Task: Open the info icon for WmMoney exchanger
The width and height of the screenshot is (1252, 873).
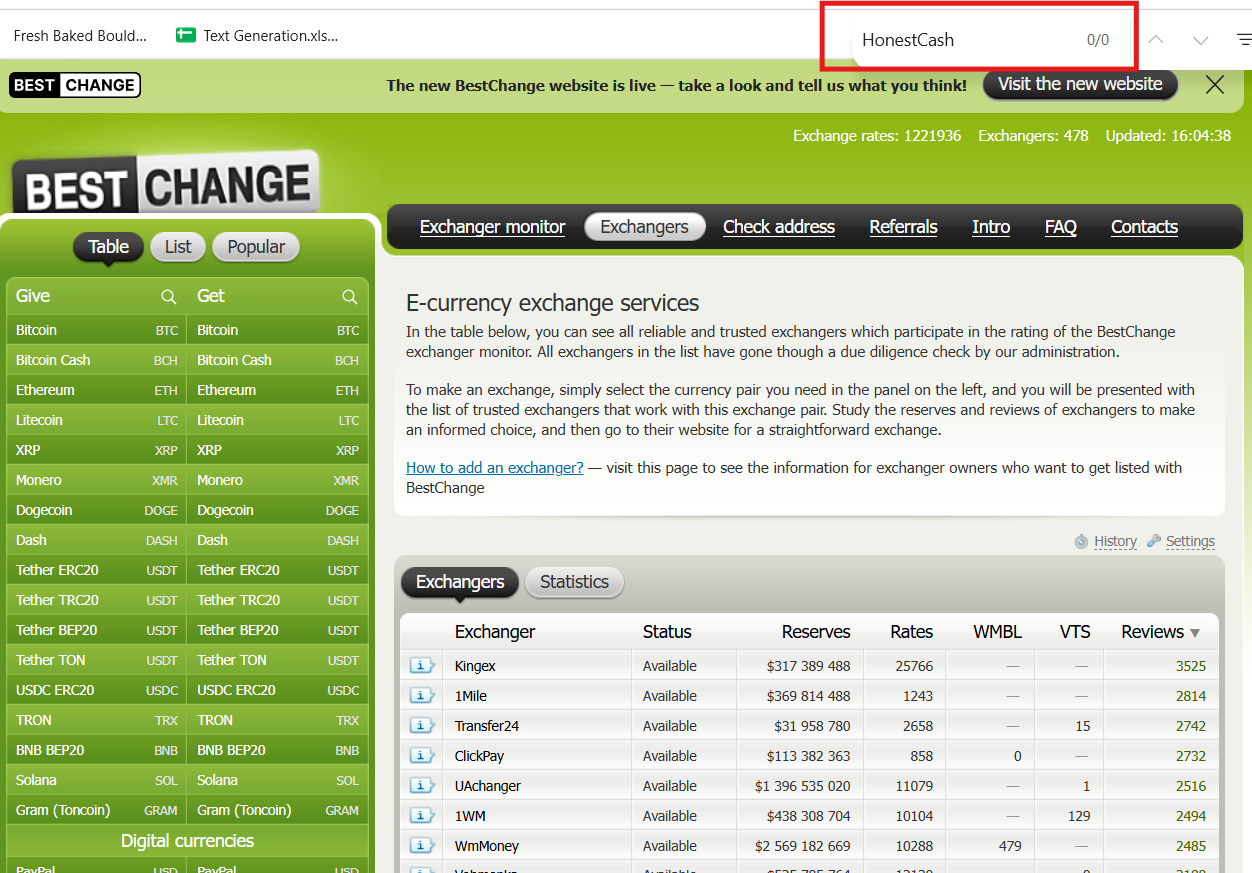Action: point(423,846)
